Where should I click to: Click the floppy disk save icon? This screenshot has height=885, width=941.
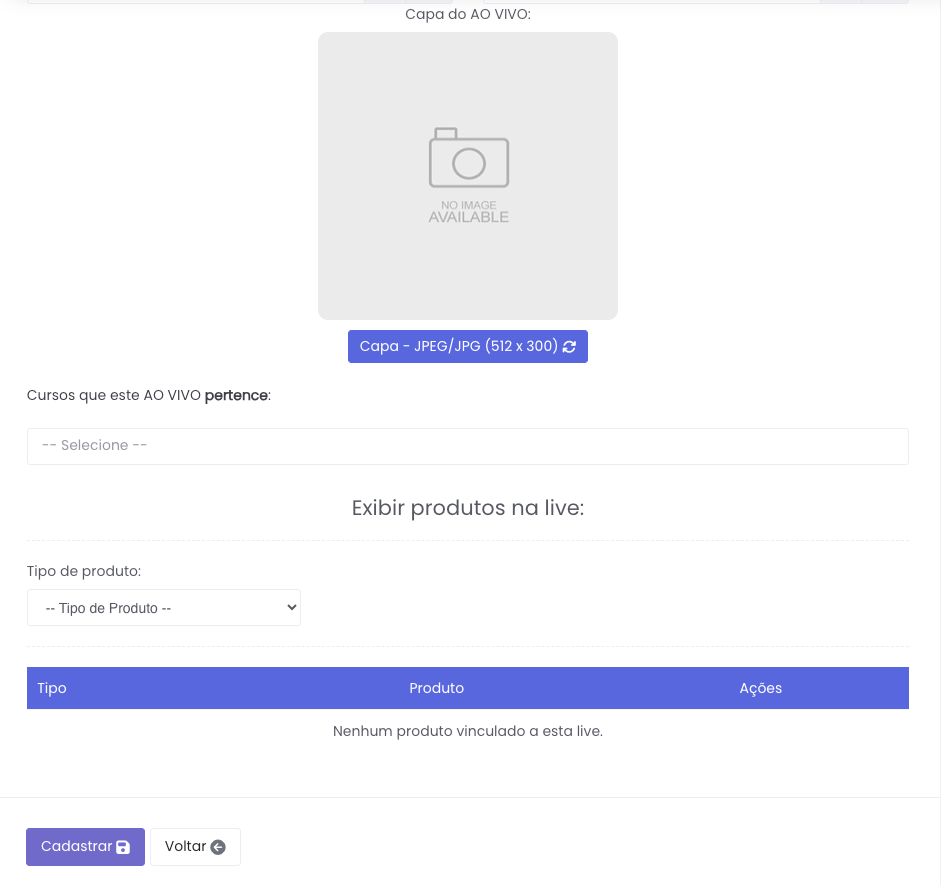tap(123, 848)
